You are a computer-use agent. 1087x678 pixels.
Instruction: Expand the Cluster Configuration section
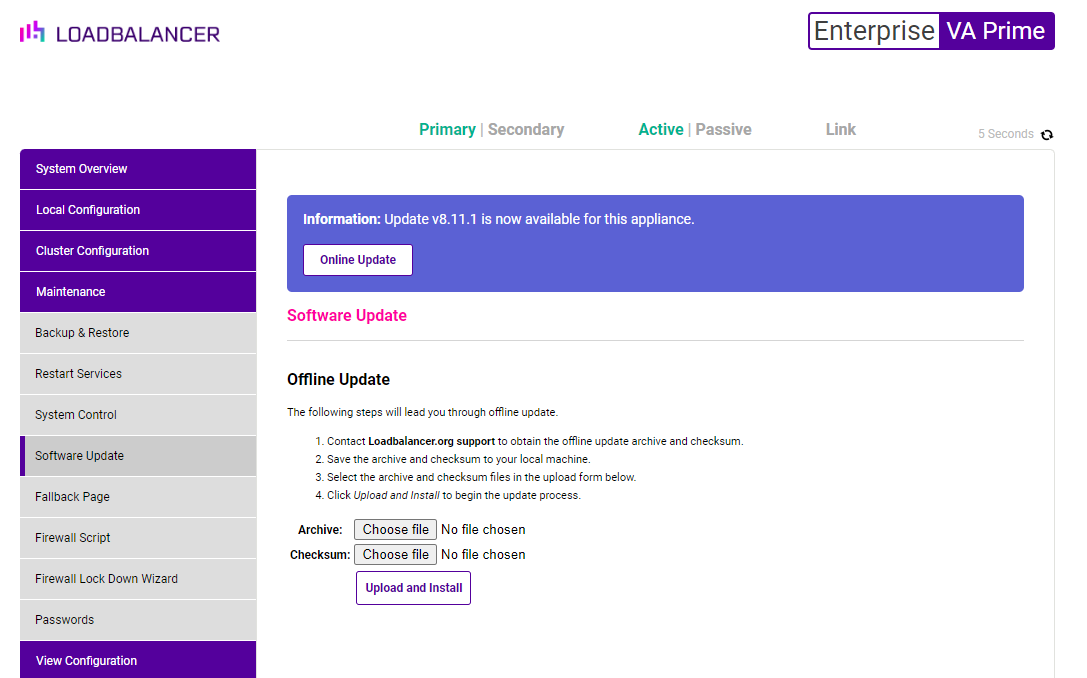[x=138, y=251]
